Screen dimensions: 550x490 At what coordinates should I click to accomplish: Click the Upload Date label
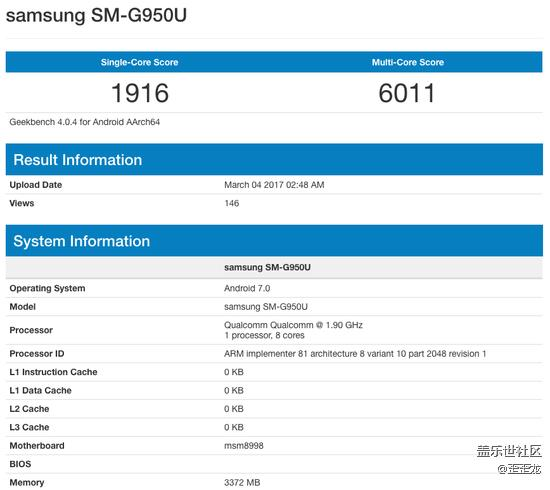pos(36,185)
